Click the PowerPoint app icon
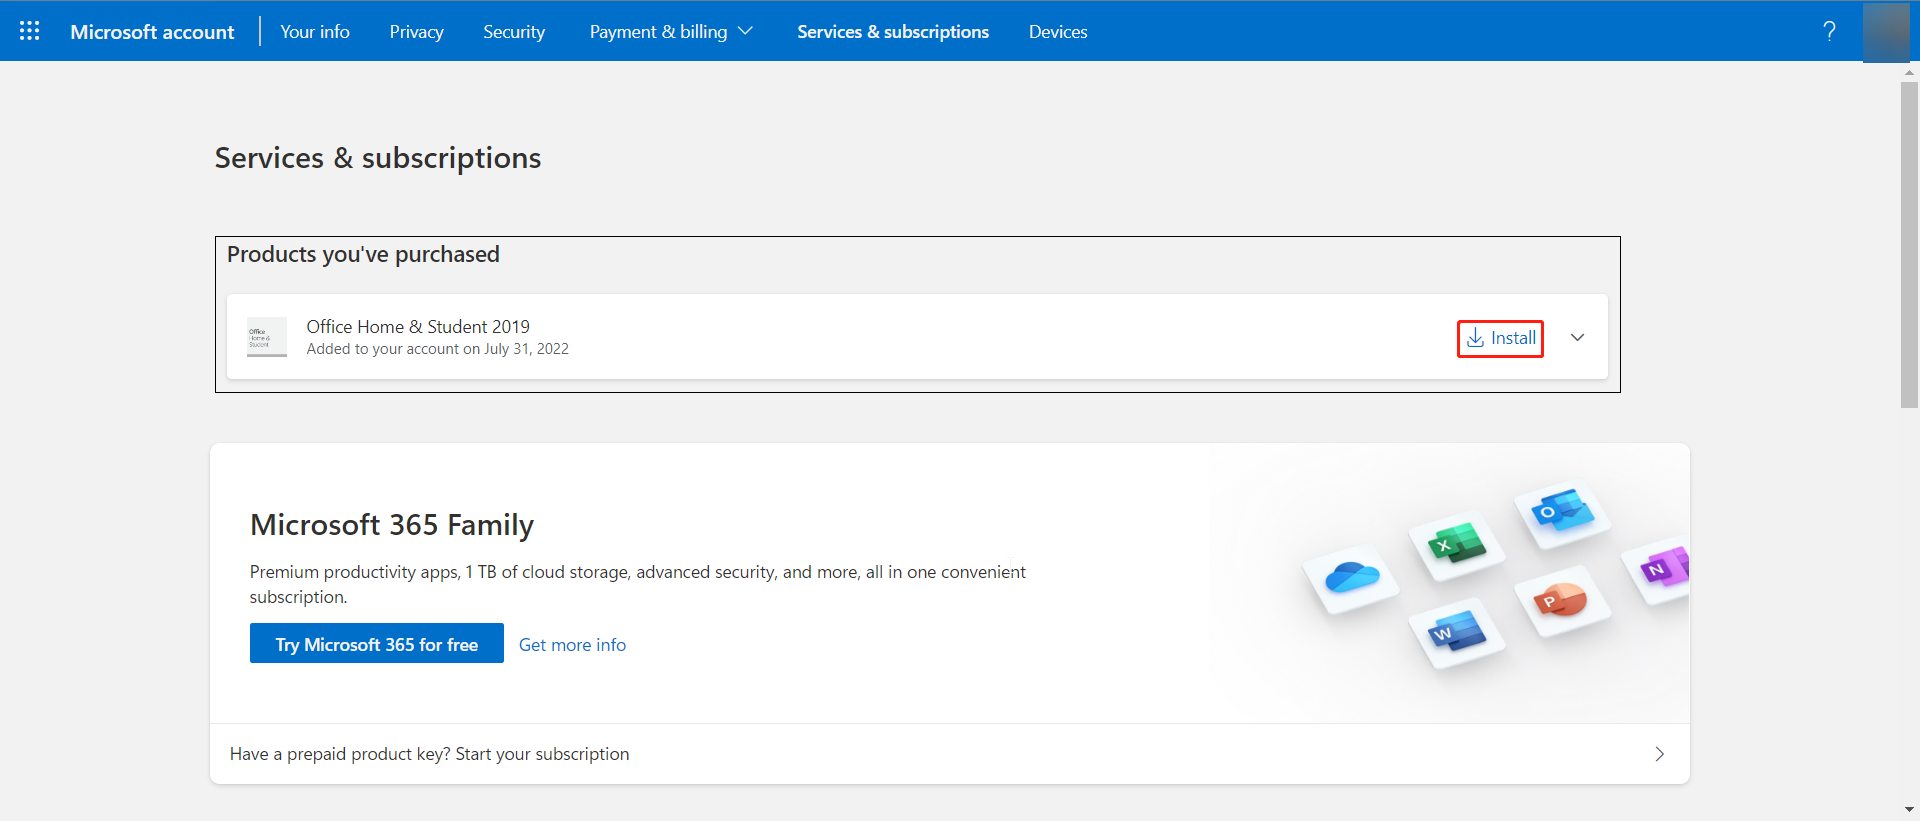Image resolution: width=1920 pixels, height=821 pixels. (1562, 600)
